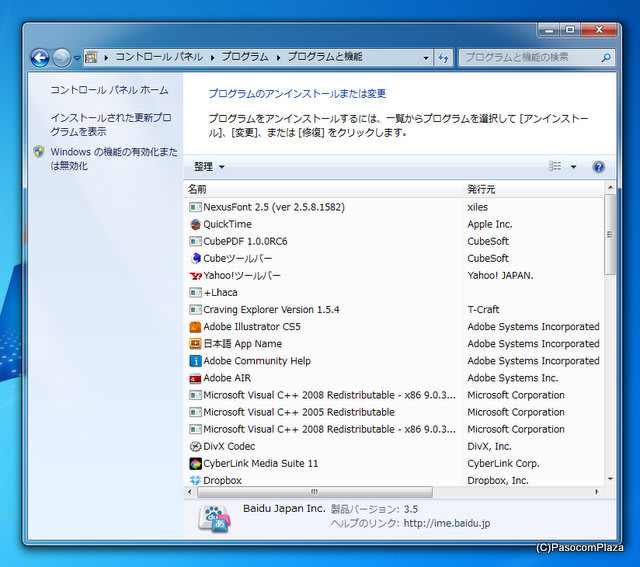
Task: Click the Dropbox icon in the list
Action: pos(195,480)
